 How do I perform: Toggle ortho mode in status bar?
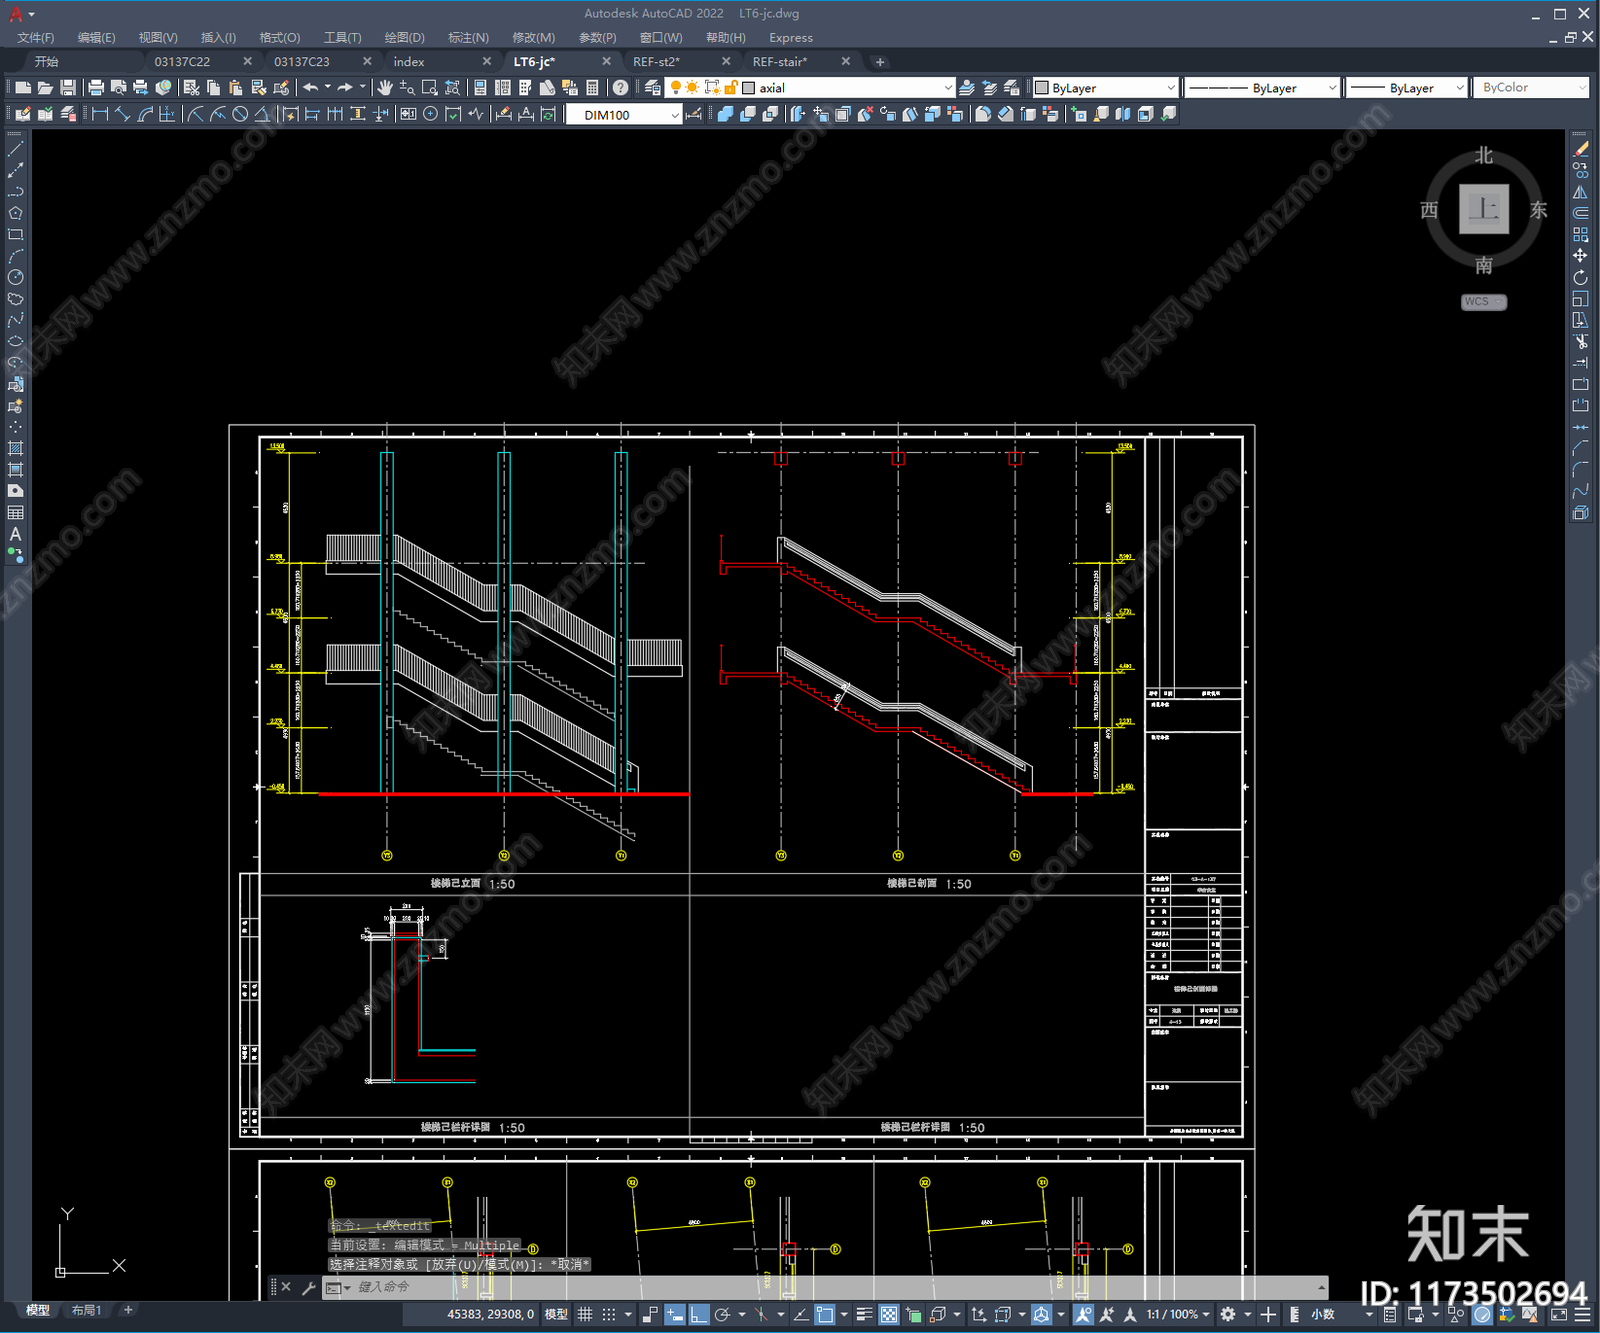click(698, 1314)
